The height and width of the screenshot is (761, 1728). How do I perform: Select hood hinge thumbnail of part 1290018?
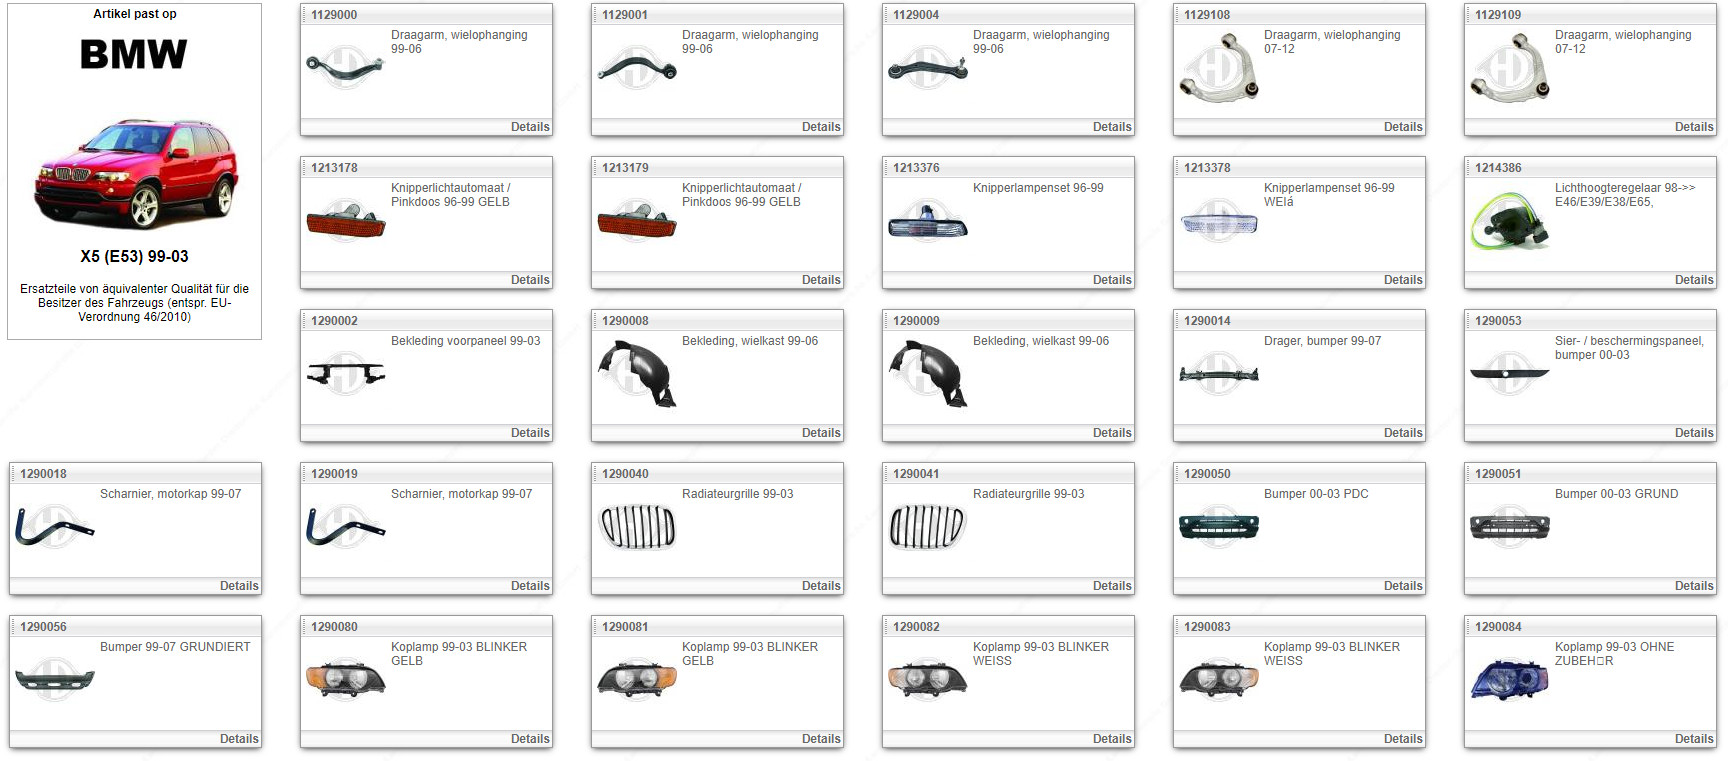[x=54, y=527]
